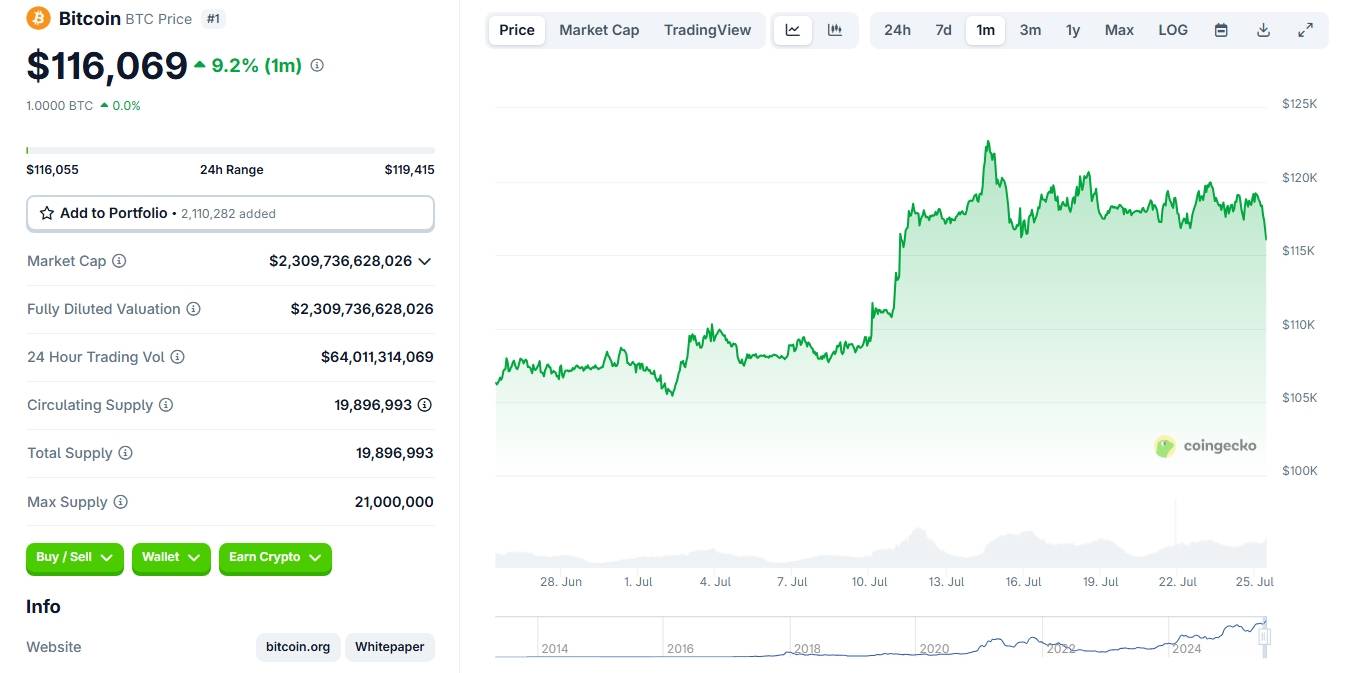Click the $116,069 price text
This screenshot has width=1348, height=673.
(107, 65)
